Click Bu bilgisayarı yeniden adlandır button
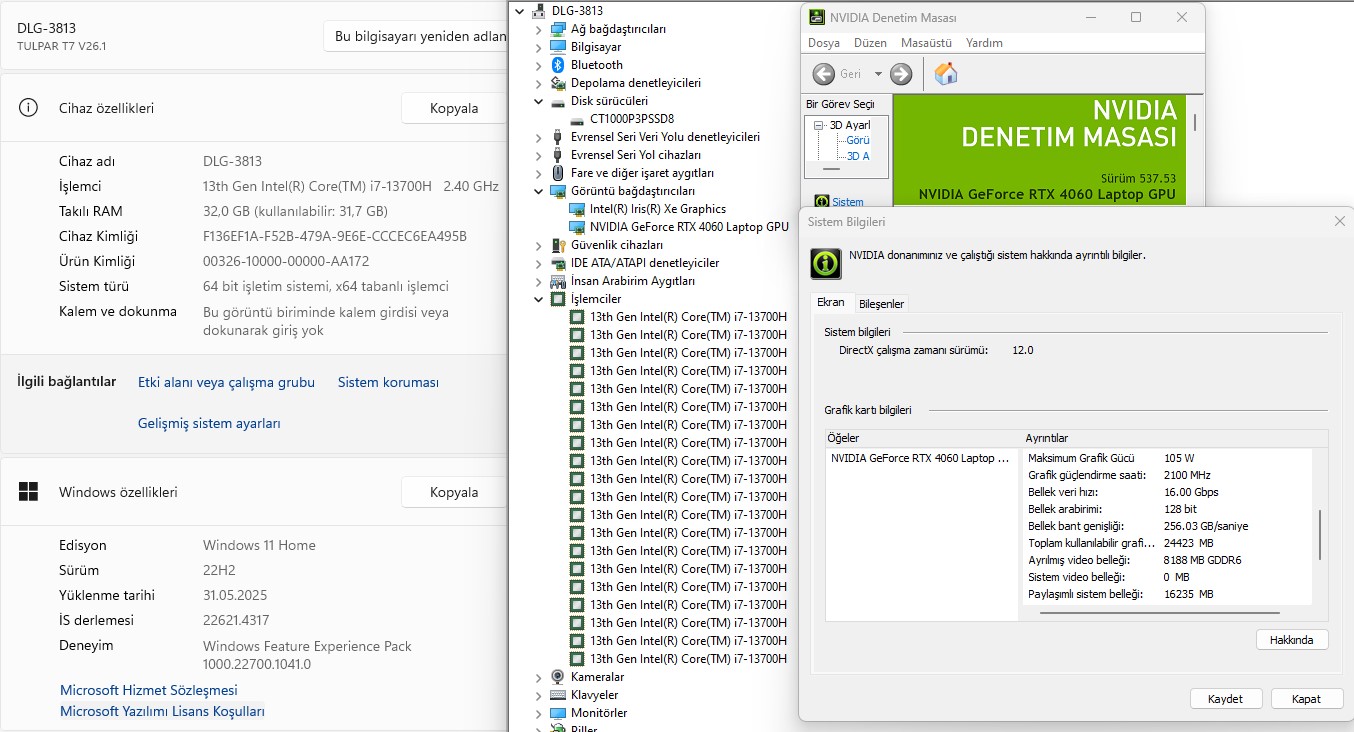The height and width of the screenshot is (732, 1354). [415, 36]
